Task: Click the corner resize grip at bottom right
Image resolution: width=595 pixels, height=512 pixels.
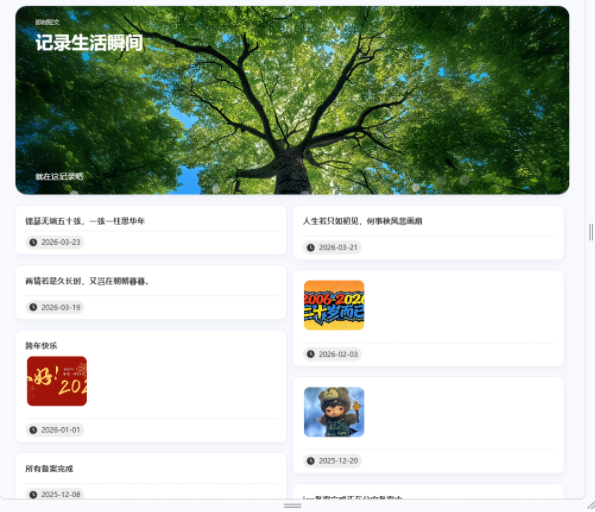Action: pos(591,505)
